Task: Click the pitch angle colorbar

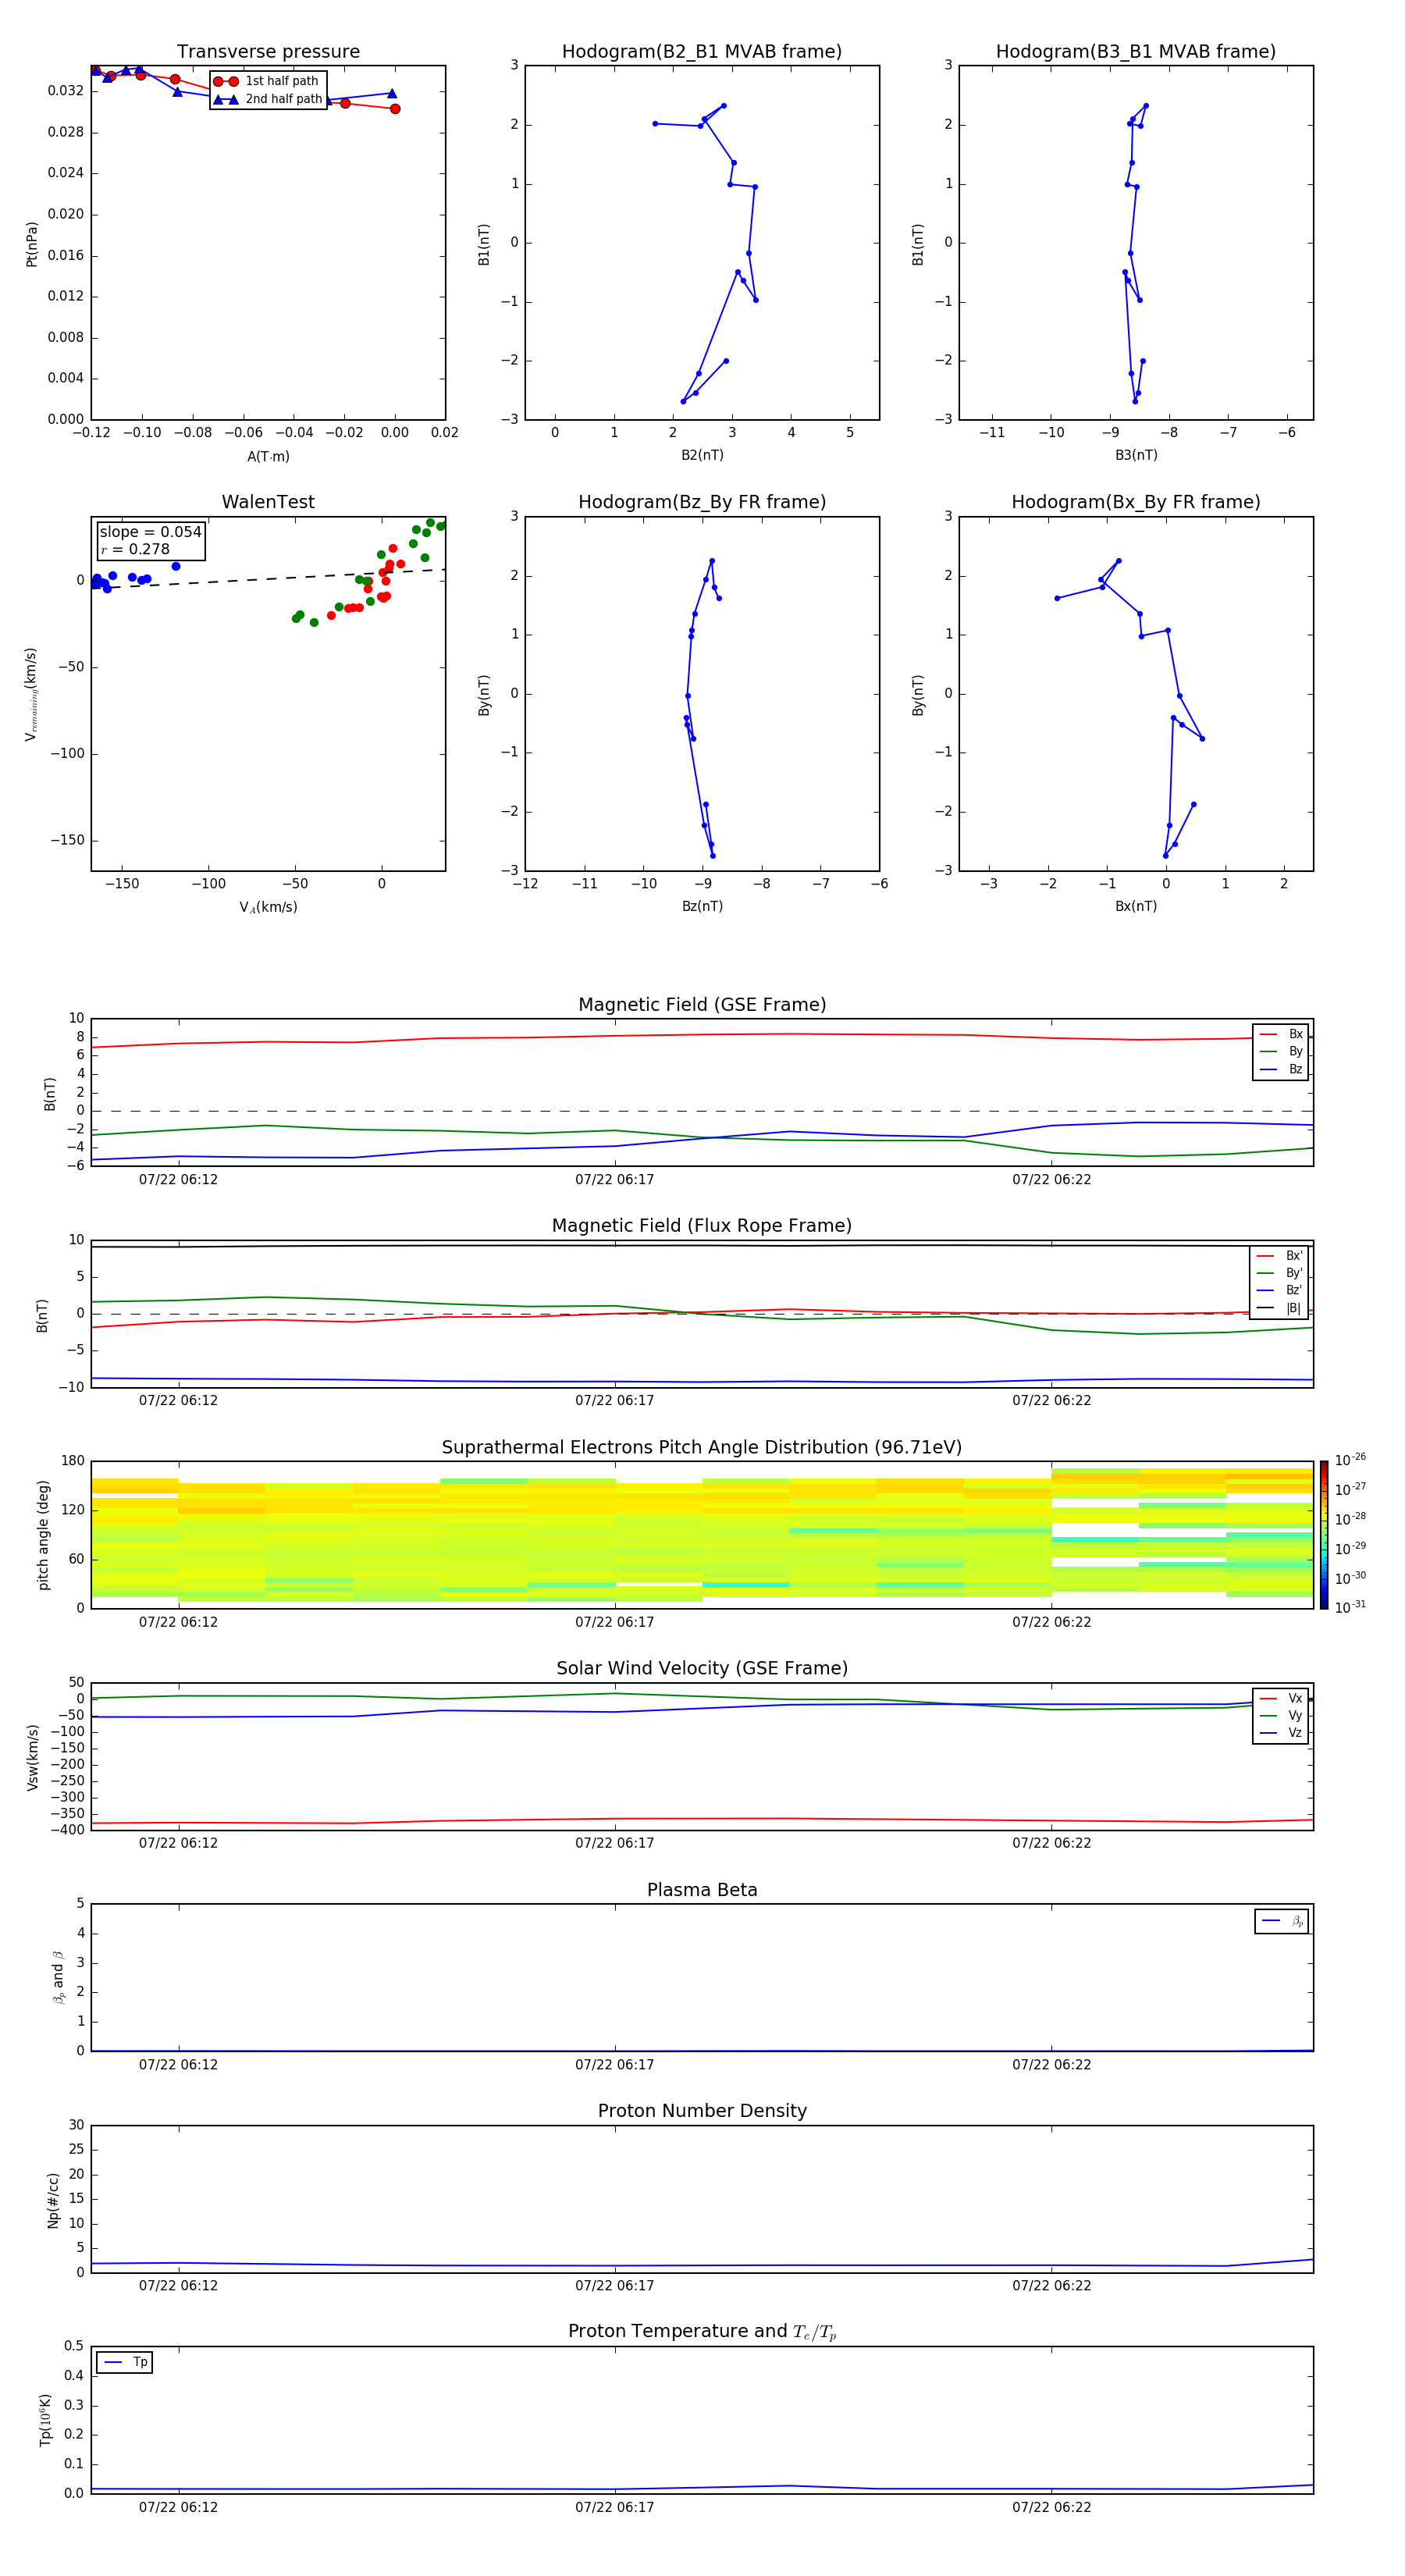Action: [x=1324, y=1535]
